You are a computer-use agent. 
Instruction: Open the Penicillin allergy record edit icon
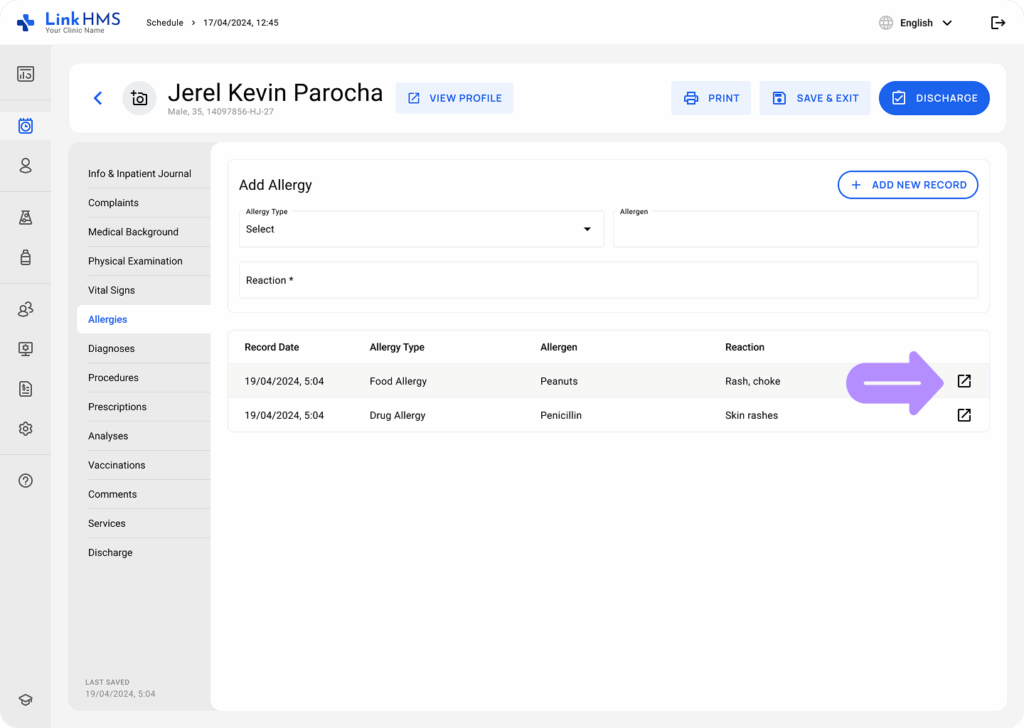[x=964, y=415]
